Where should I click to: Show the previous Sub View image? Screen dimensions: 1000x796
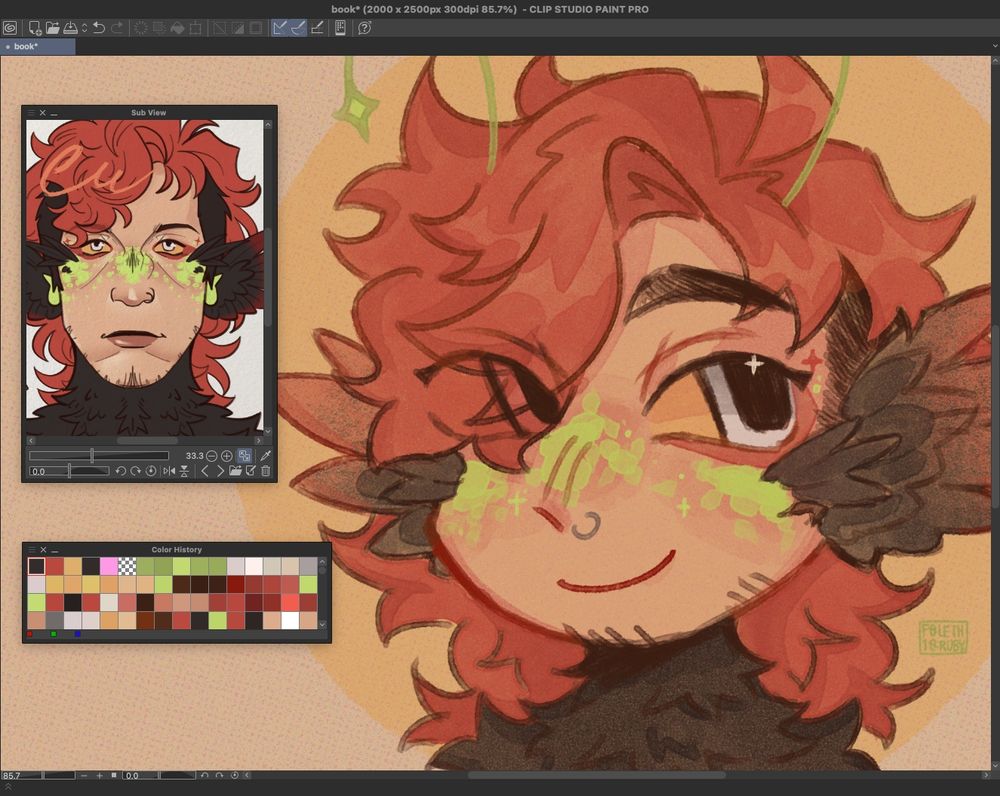(205, 471)
